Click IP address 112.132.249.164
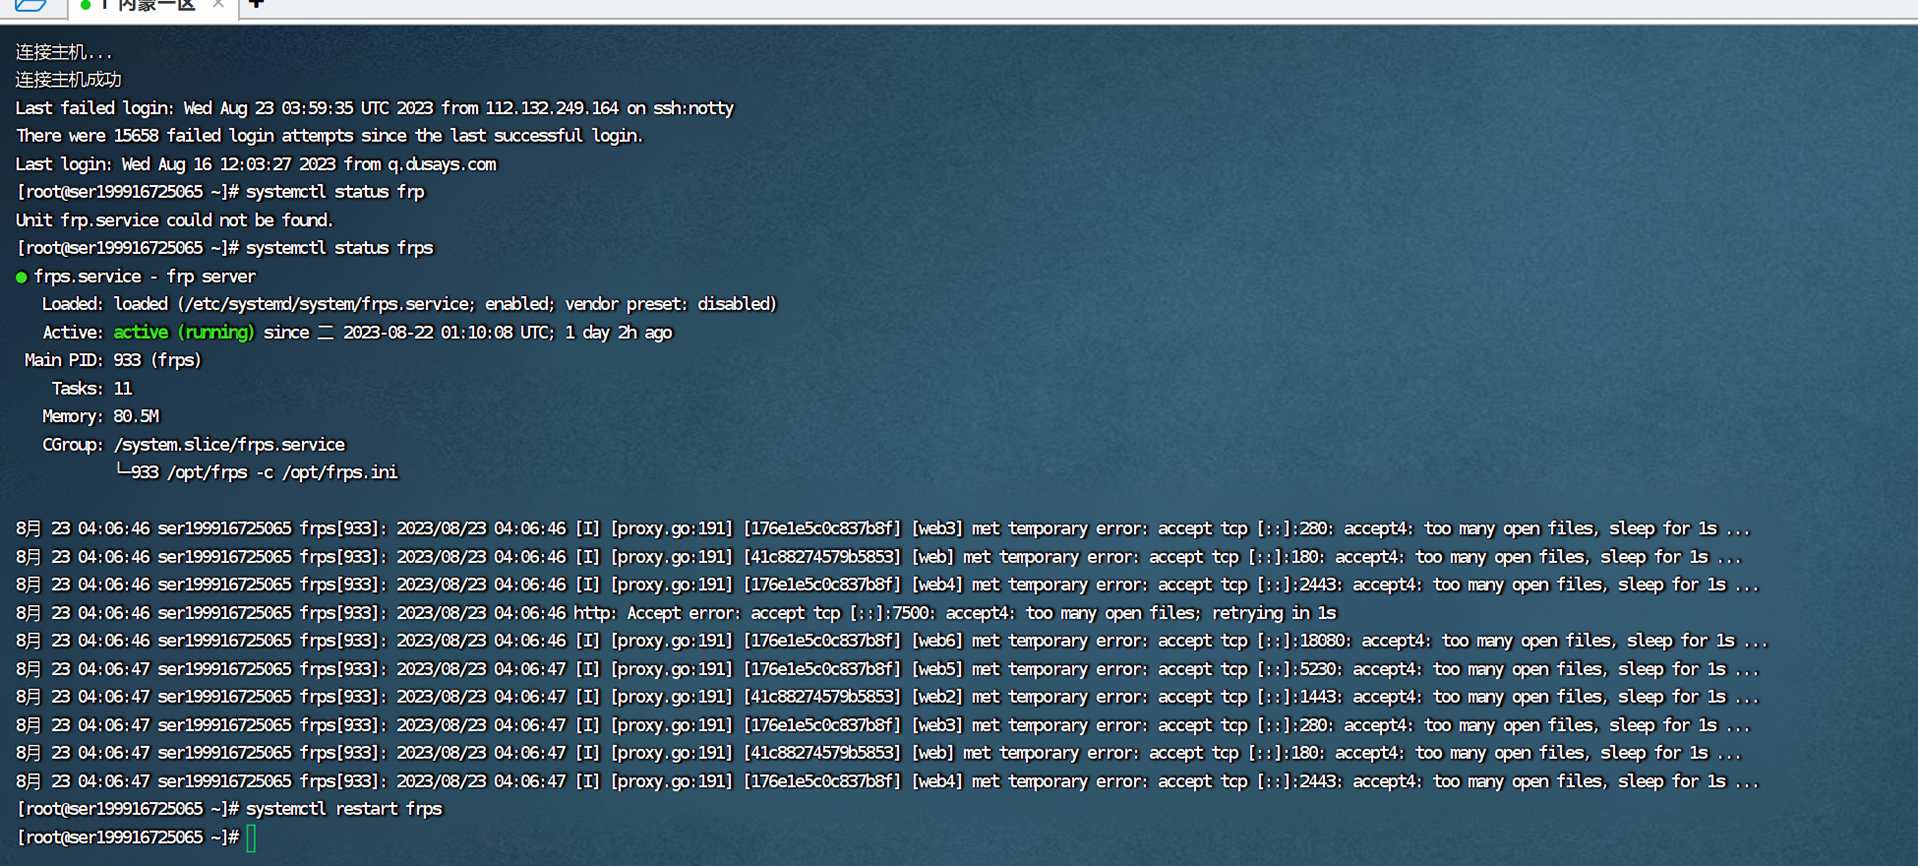 552,108
